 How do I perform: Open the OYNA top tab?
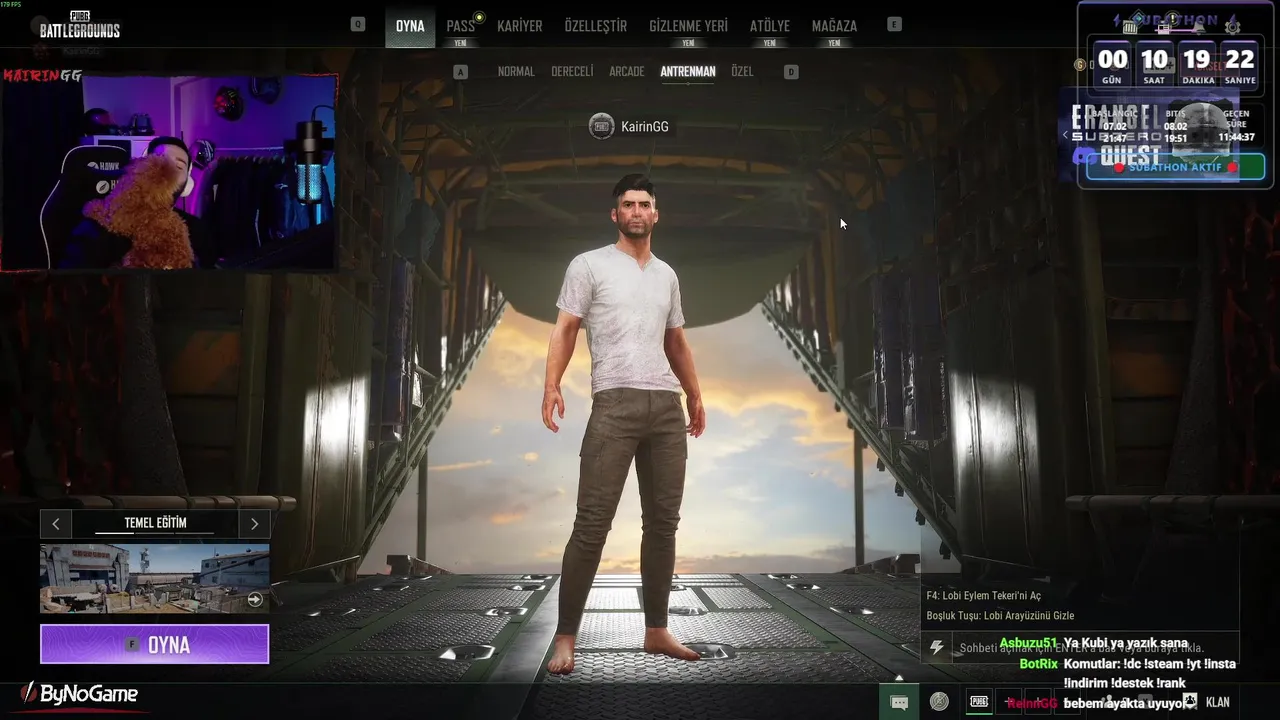tap(410, 26)
